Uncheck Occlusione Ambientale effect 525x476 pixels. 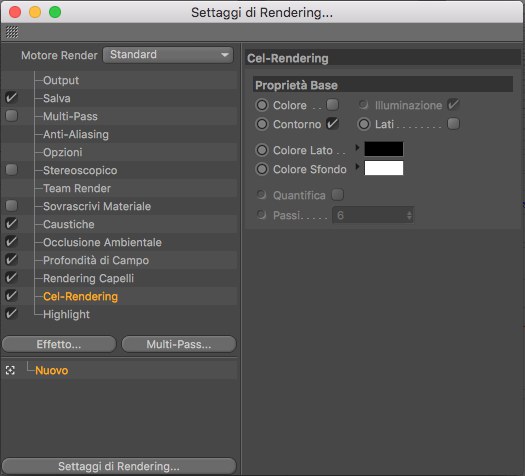11,242
